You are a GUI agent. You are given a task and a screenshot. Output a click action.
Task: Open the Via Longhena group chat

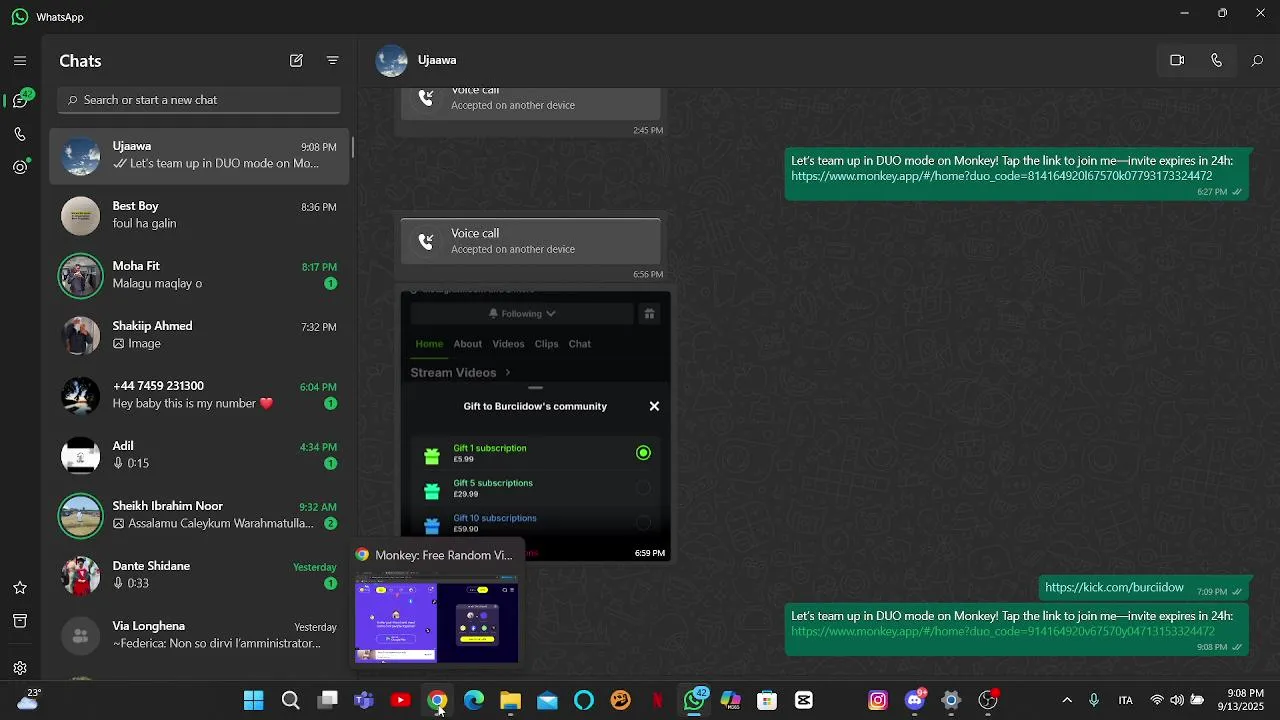click(x=199, y=635)
